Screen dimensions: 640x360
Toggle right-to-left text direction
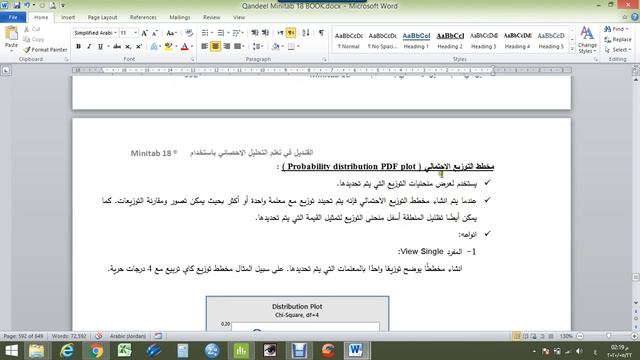pyautogui.click(x=291, y=33)
